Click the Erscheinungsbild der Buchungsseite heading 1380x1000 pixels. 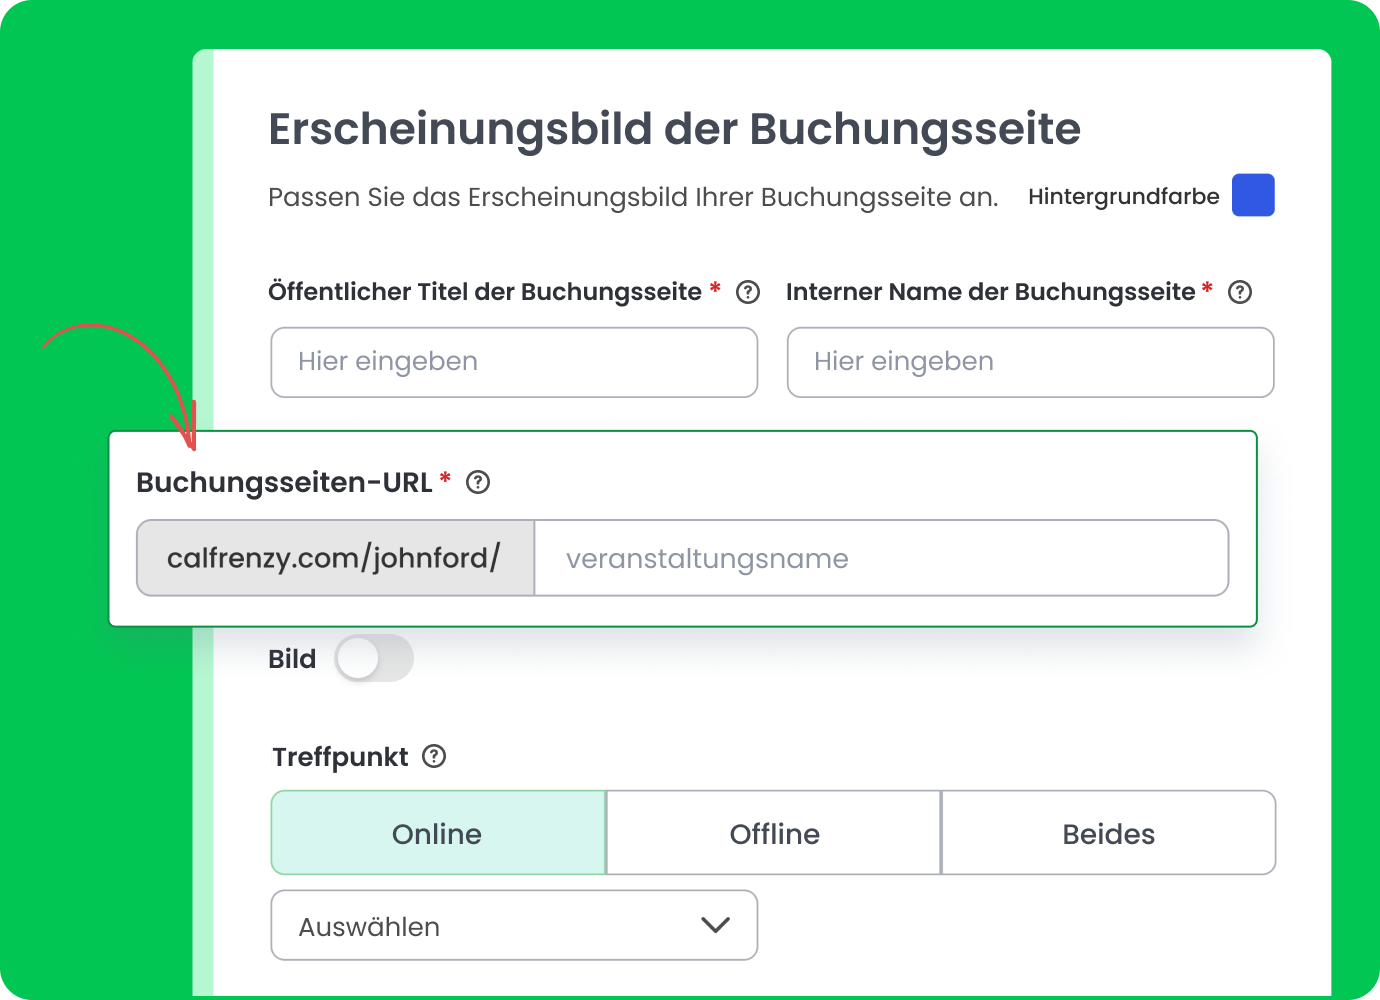[x=674, y=129]
